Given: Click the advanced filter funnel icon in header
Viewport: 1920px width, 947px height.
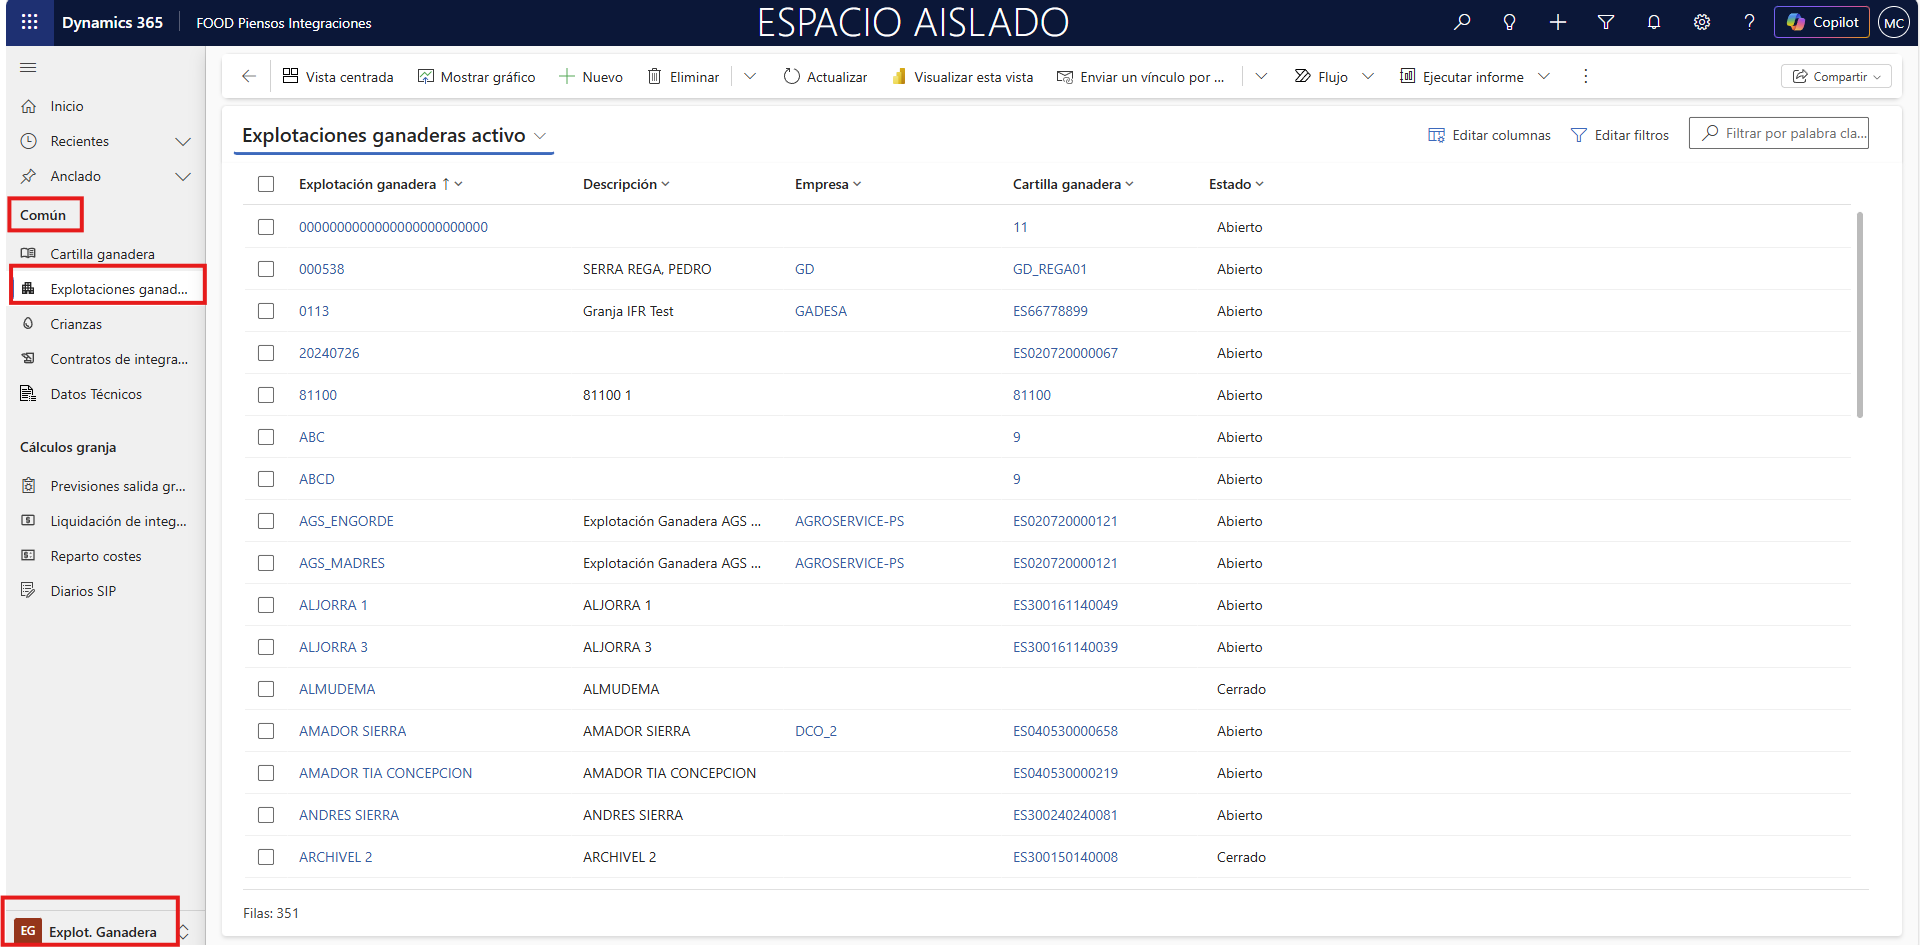Looking at the screenshot, I should tap(1605, 22).
